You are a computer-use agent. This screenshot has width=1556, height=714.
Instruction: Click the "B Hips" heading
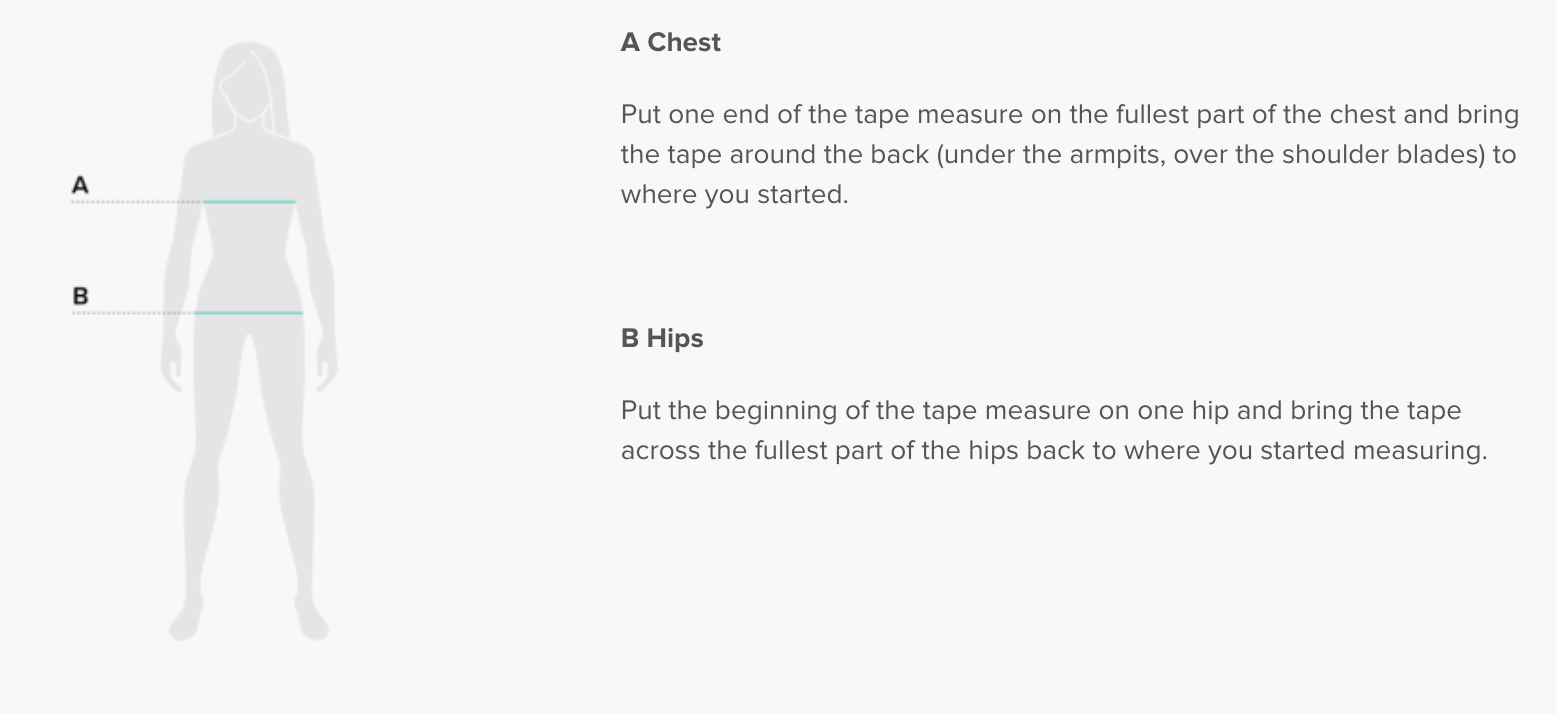coord(662,338)
